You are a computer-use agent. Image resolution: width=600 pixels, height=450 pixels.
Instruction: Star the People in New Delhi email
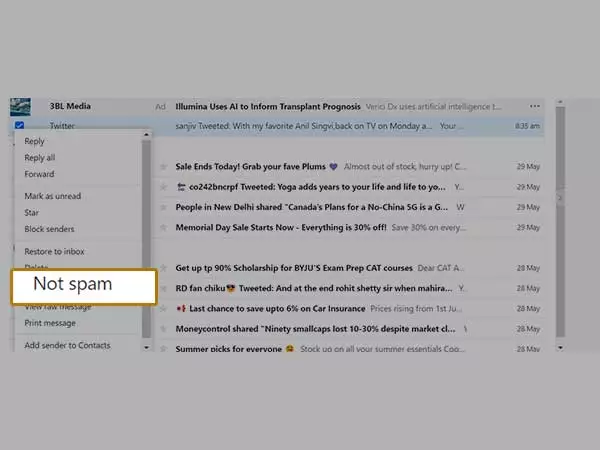(x=163, y=207)
